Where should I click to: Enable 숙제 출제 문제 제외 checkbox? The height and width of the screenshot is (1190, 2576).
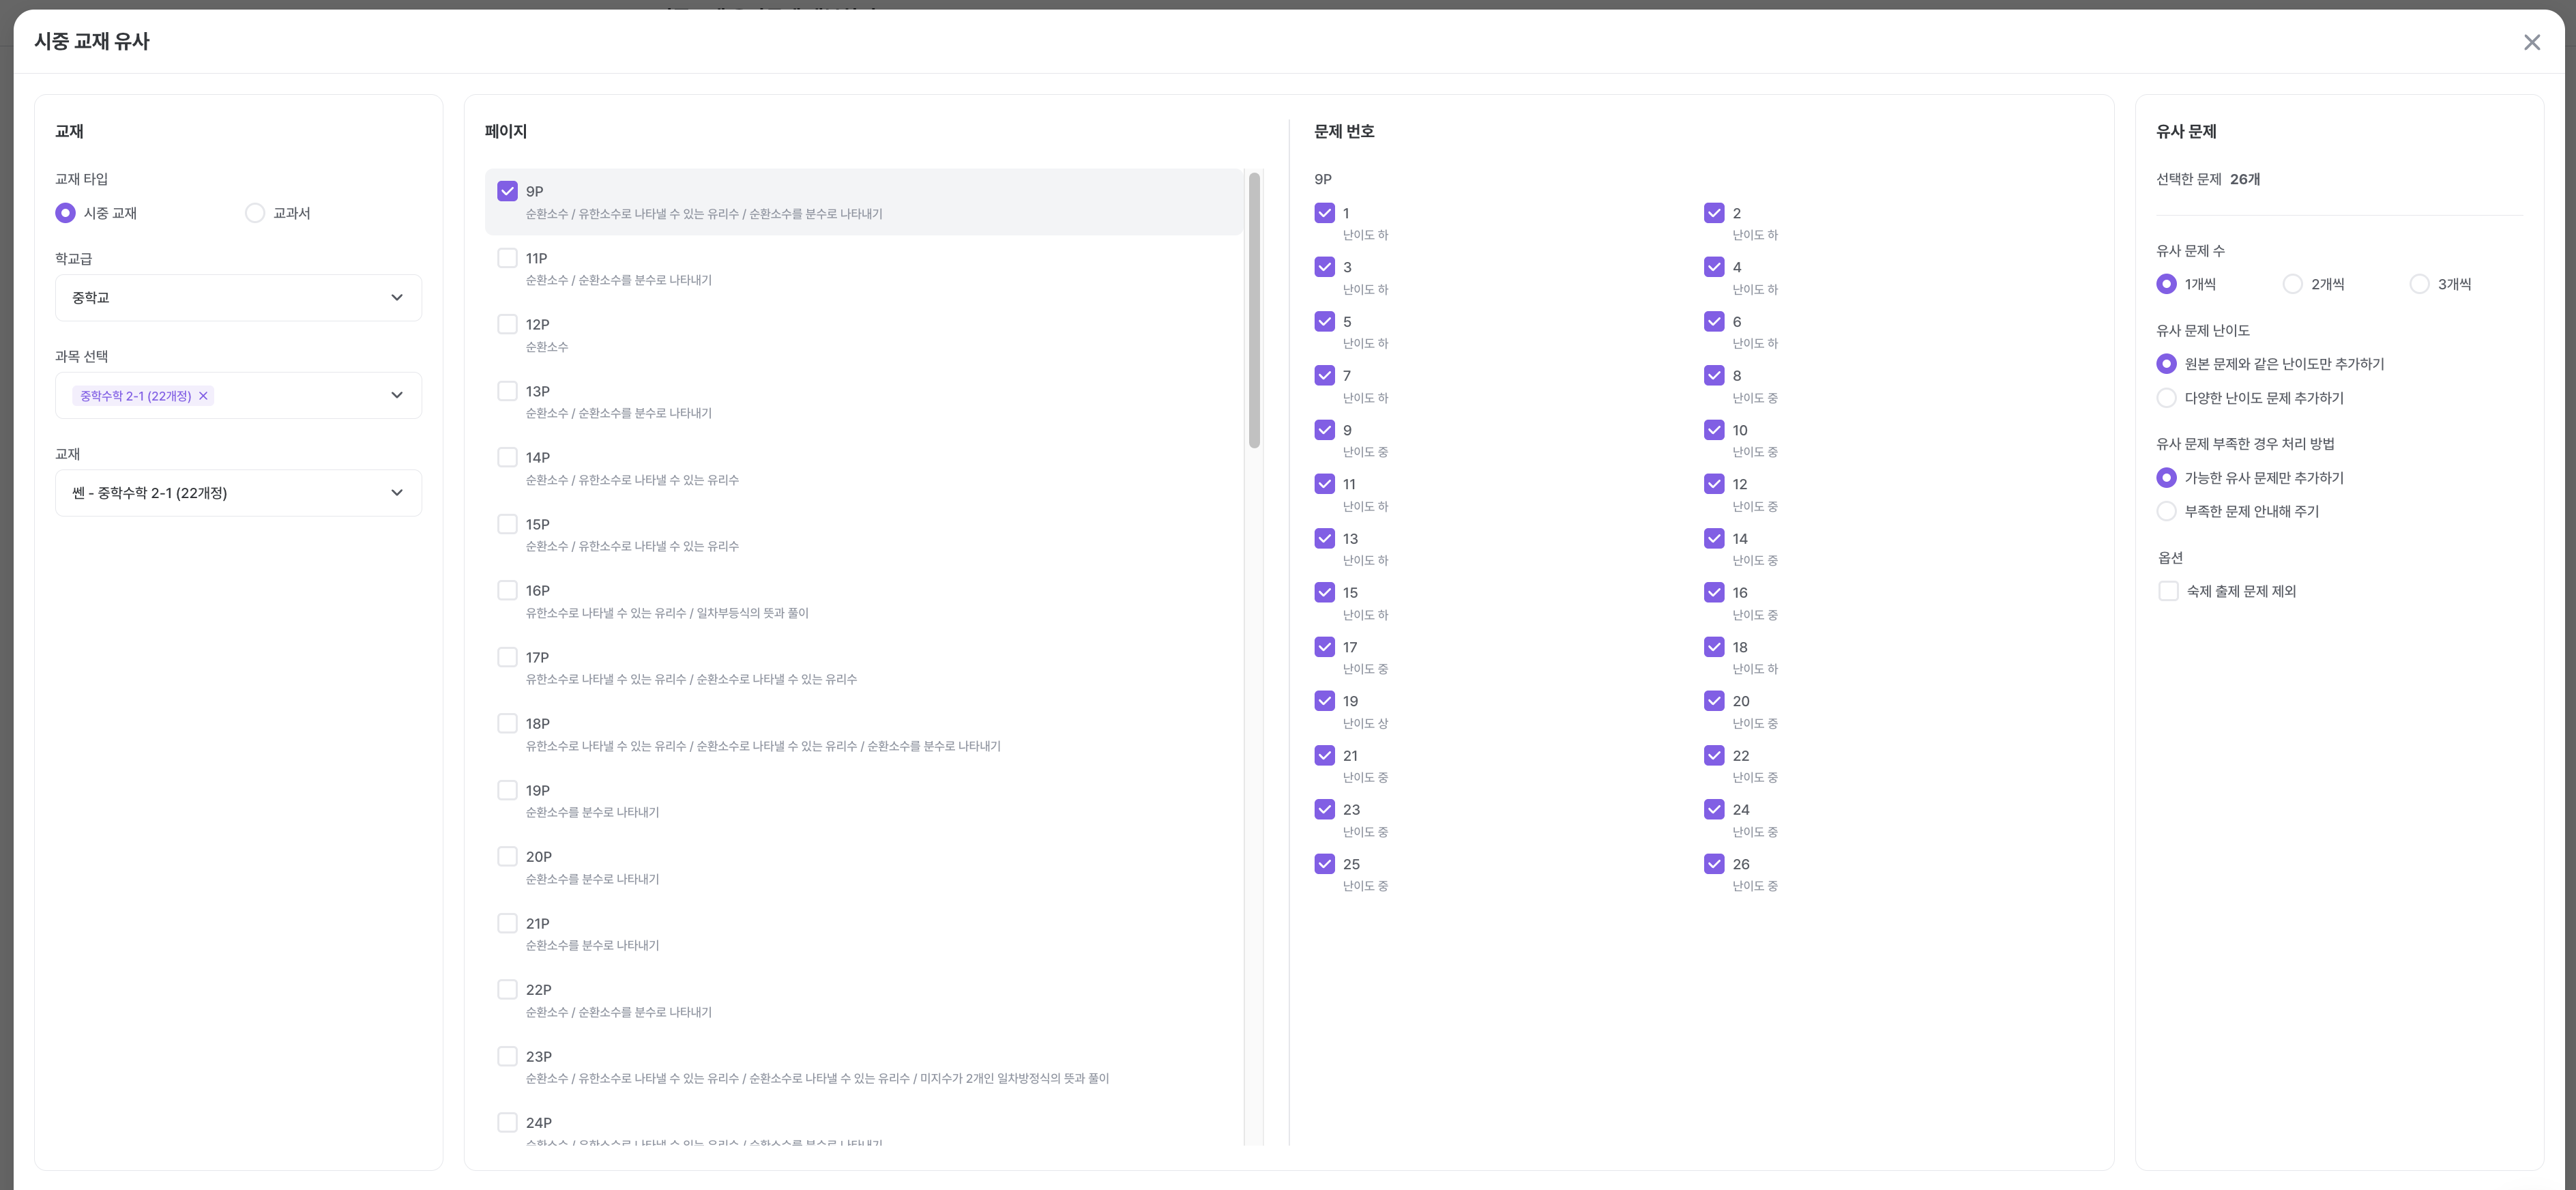pos(2168,591)
